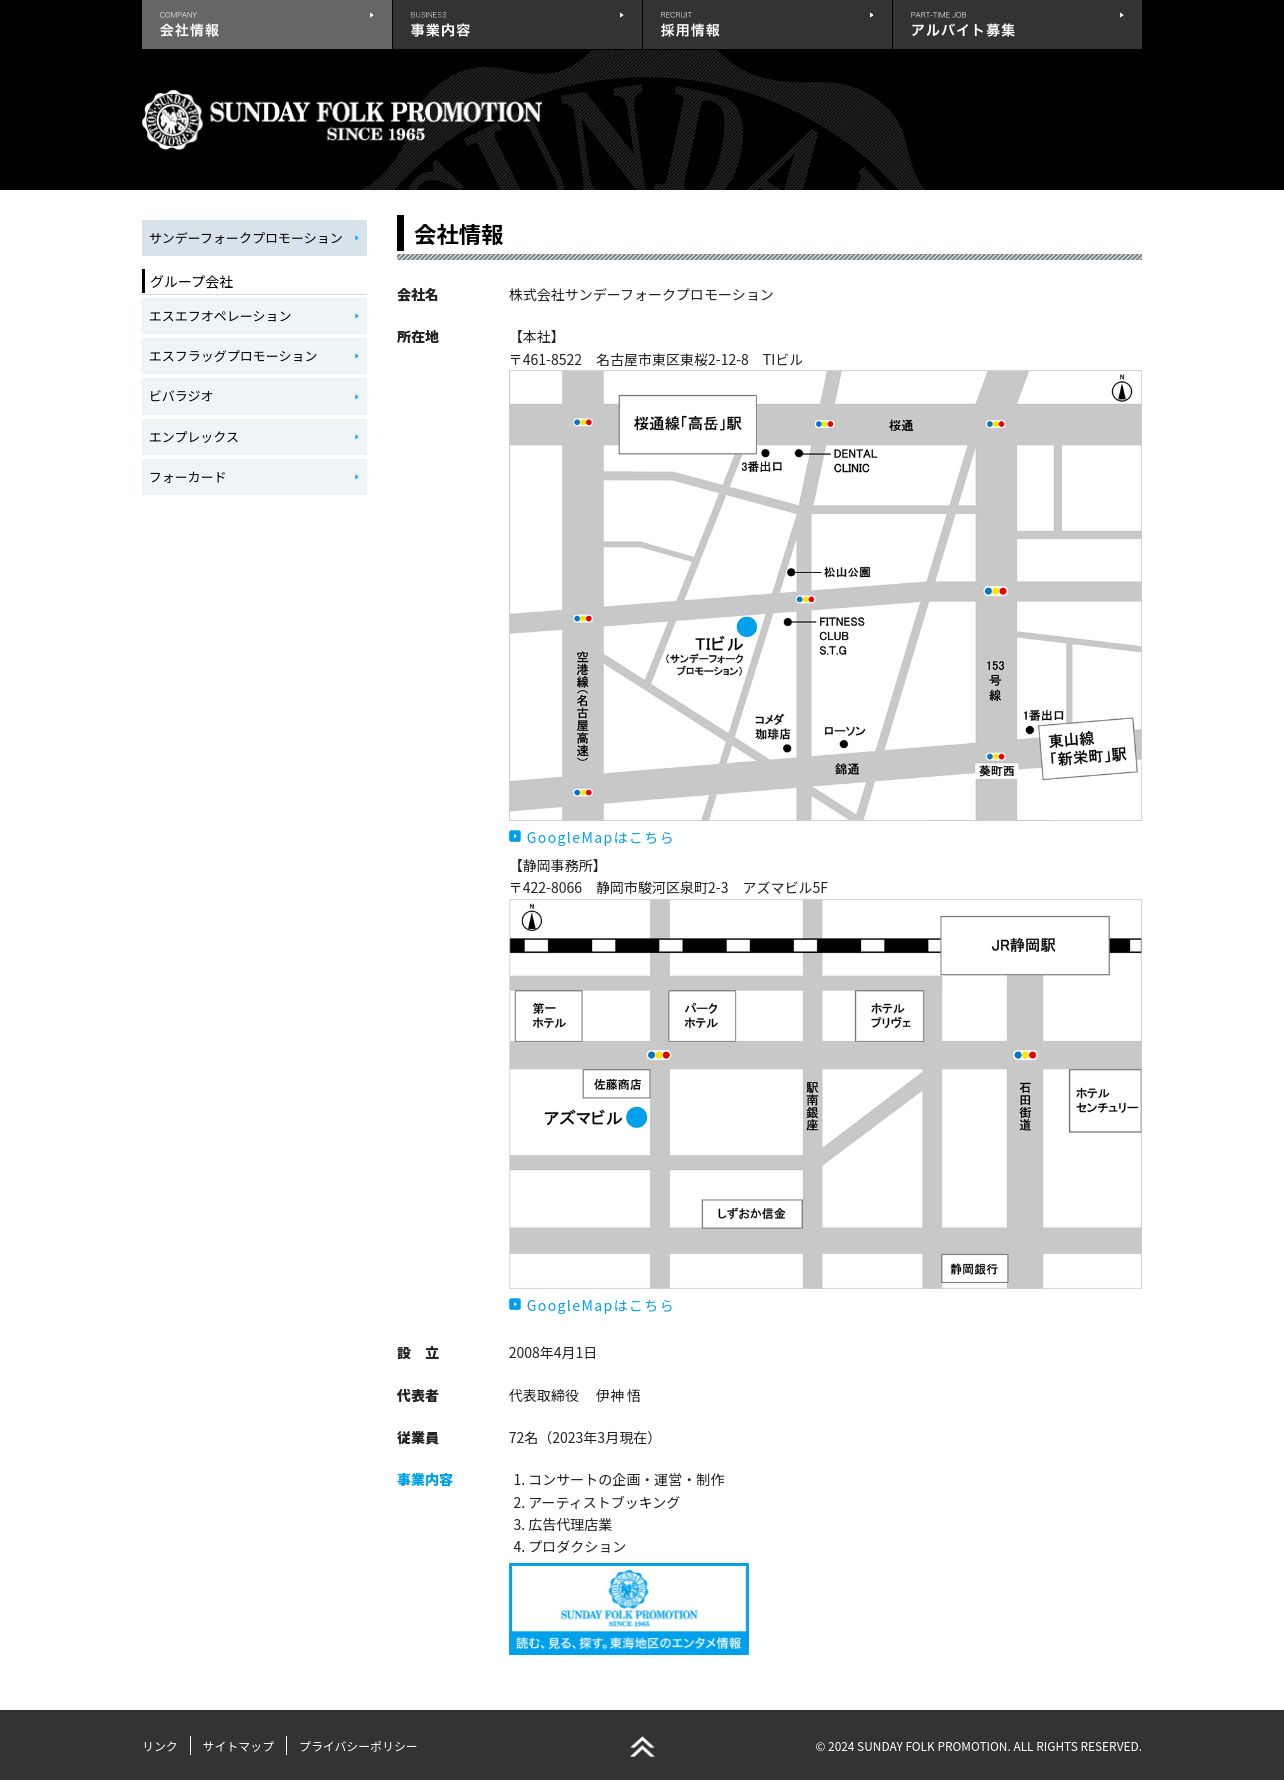Open the サイトマップ footer link
1284x1780 pixels.
238,1746
